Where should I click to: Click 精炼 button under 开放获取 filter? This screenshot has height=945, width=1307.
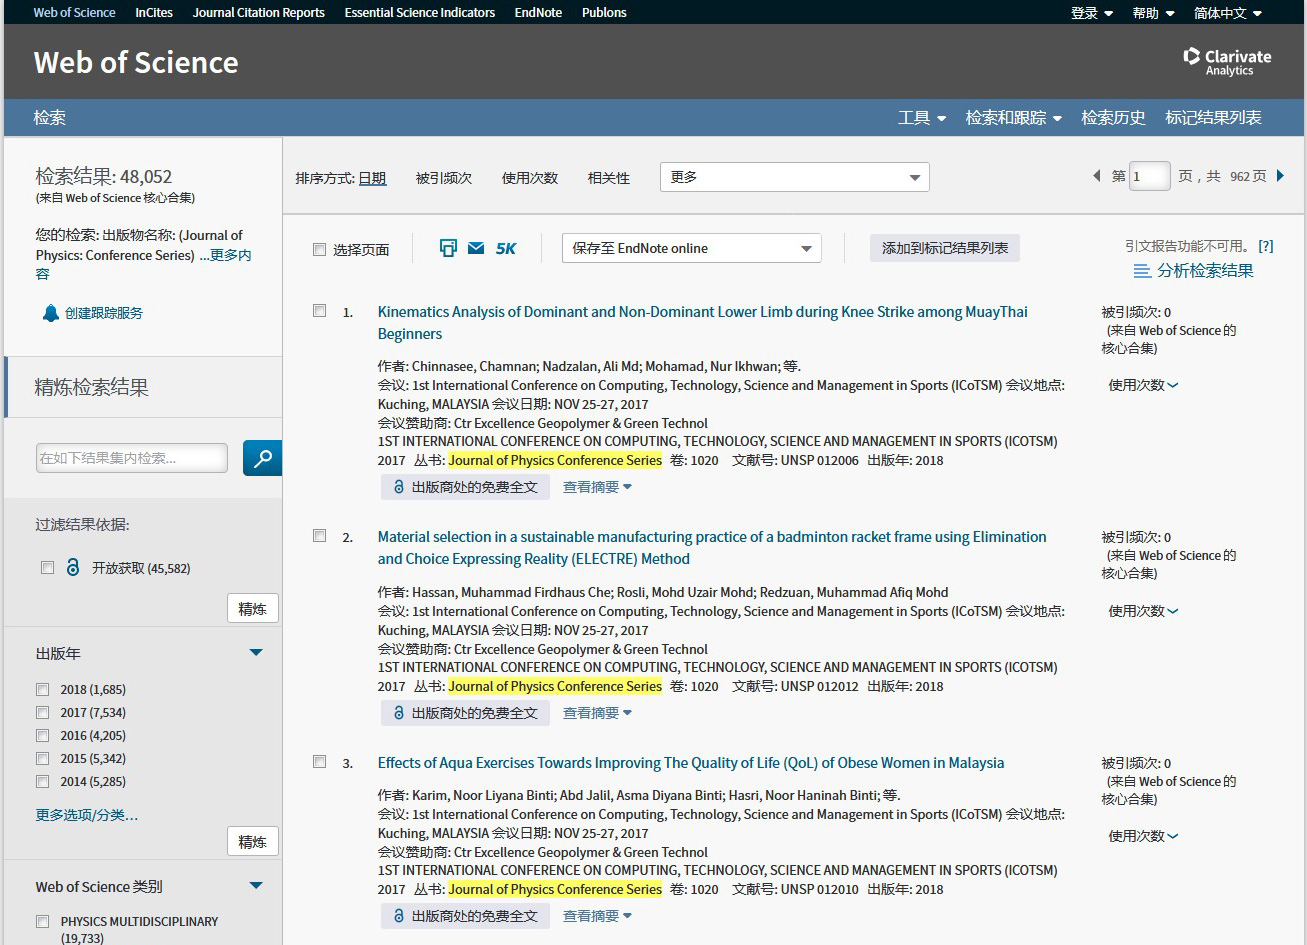coord(253,608)
